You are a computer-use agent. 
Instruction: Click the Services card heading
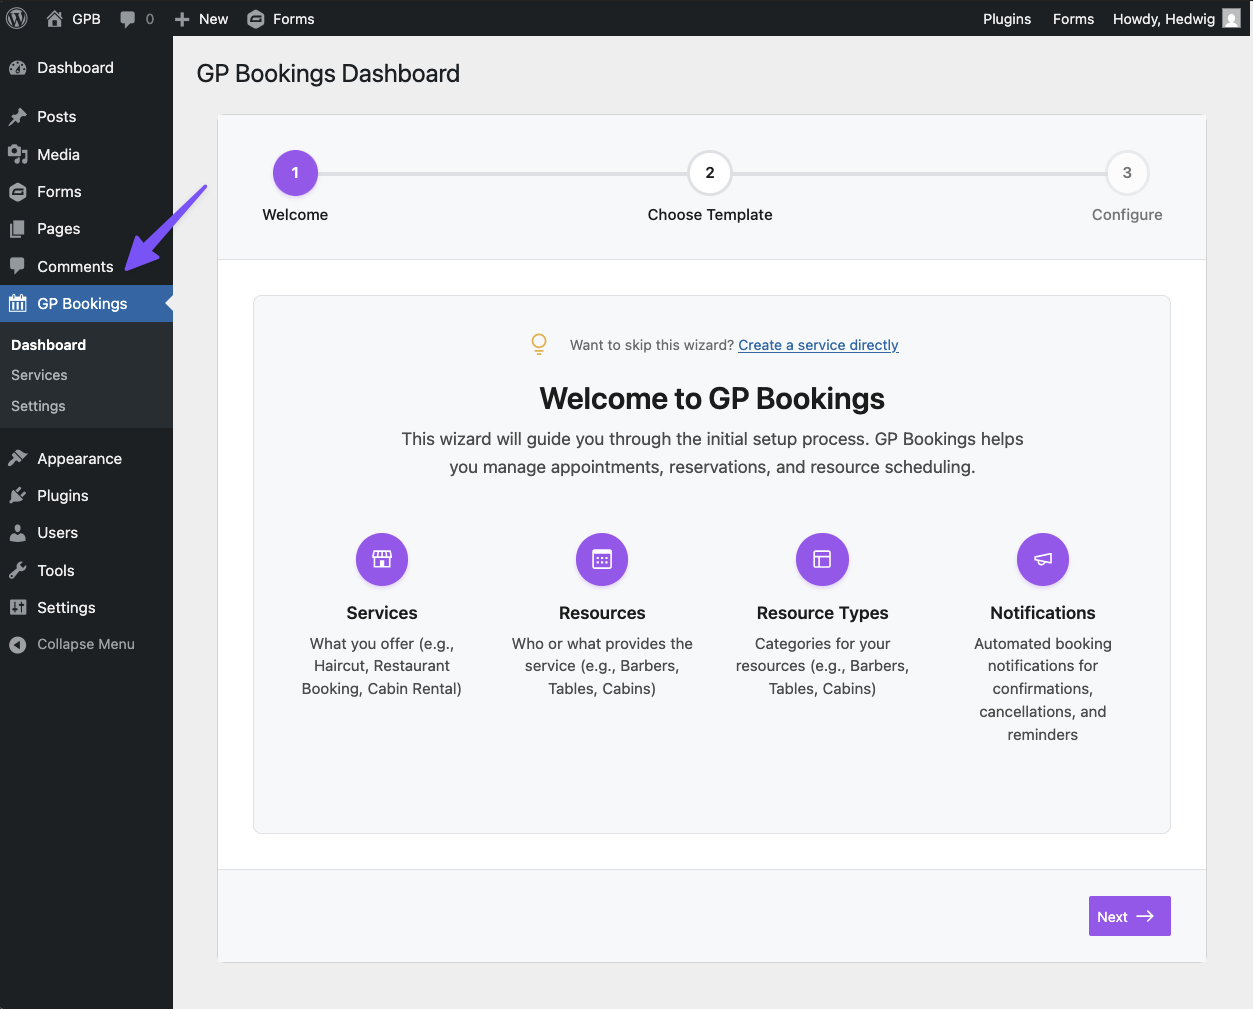(382, 613)
